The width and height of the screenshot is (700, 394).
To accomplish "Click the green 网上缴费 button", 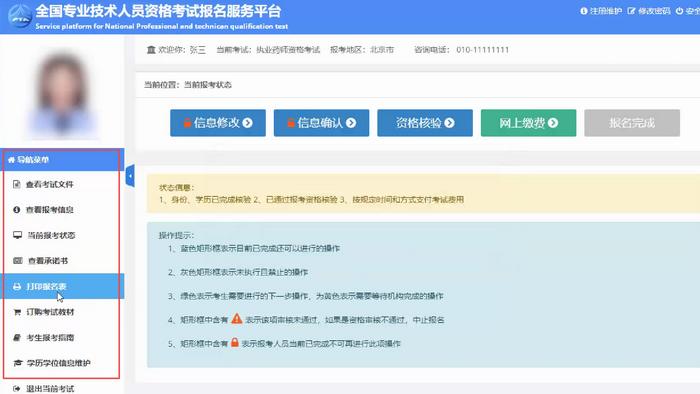I will (x=529, y=123).
